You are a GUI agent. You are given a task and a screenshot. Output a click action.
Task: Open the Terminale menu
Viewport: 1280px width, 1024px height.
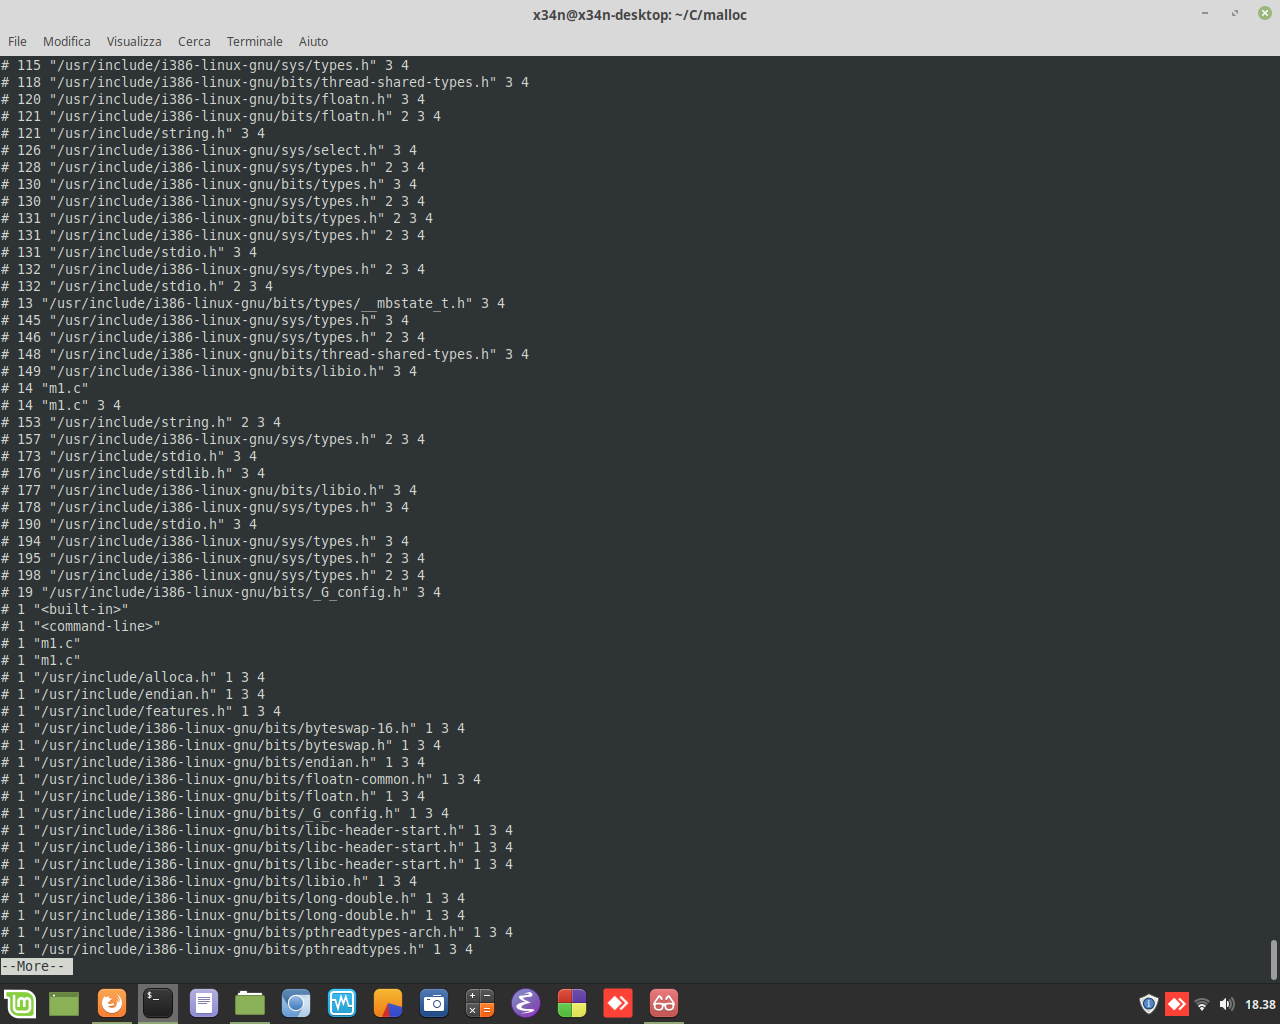[254, 41]
